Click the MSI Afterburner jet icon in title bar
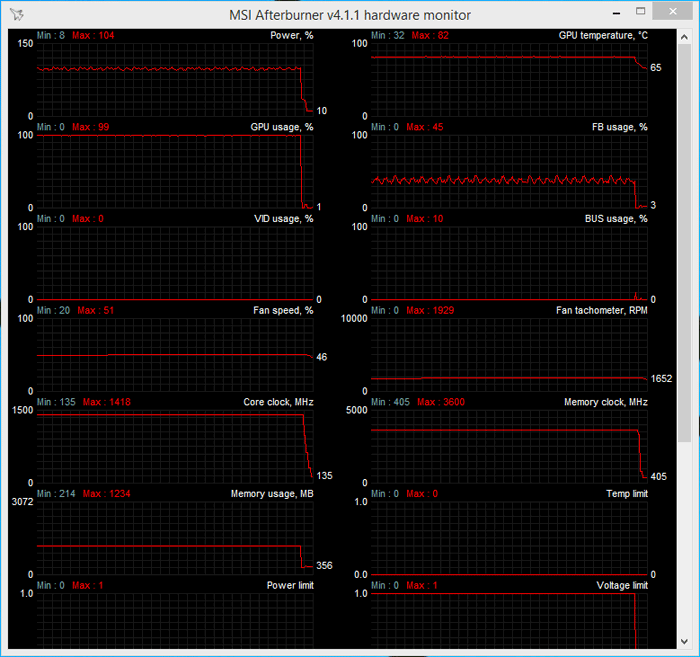The height and width of the screenshot is (657, 700). 17,14
